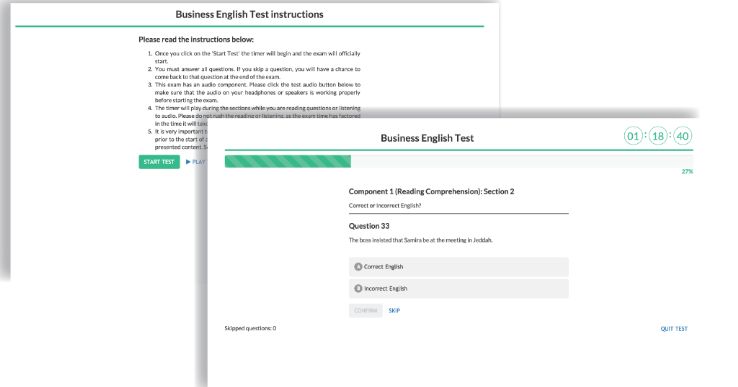Click the Samira meeting sentence text
This screenshot has width=738, height=387.
pos(421,240)
